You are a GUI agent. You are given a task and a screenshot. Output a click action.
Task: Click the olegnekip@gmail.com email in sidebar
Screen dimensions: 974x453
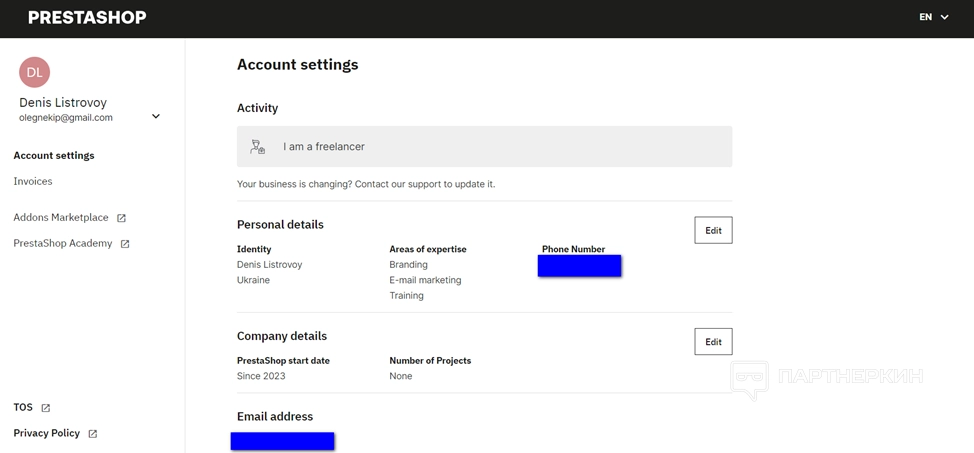(x=66, y=118)
